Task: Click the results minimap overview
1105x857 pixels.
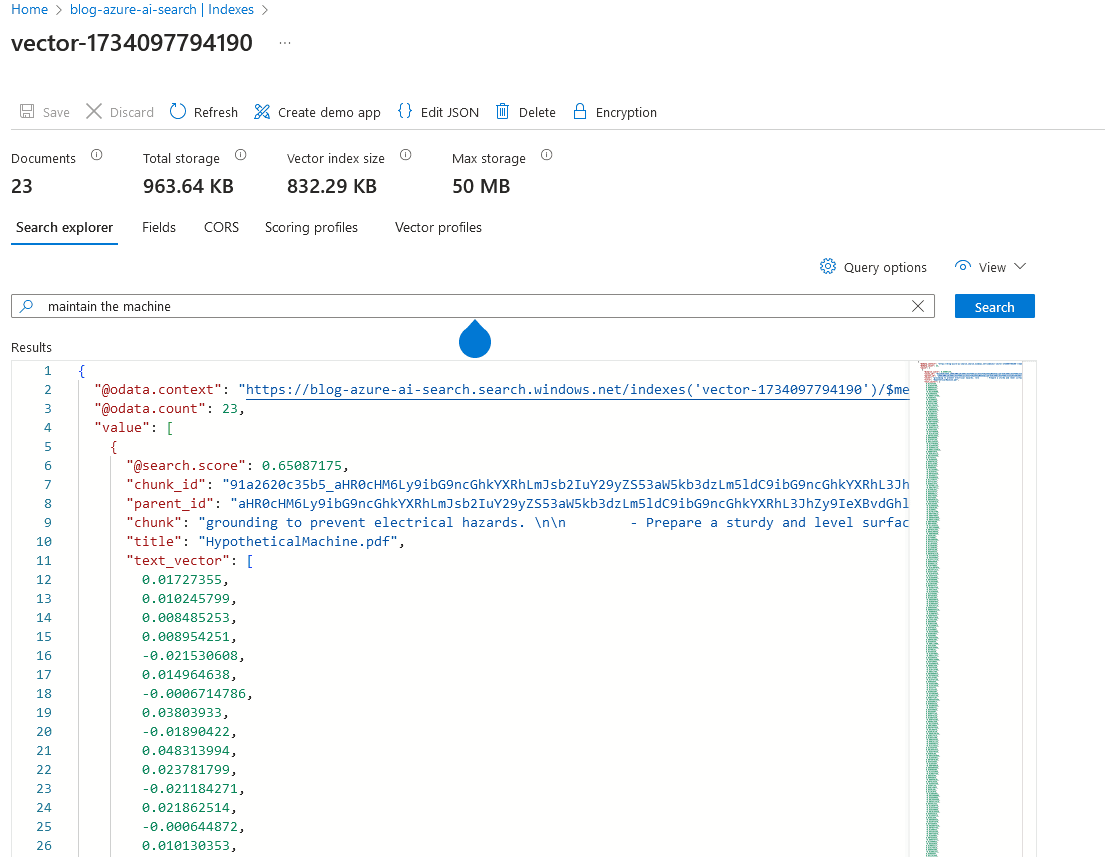Action: [x=971, y=609]
